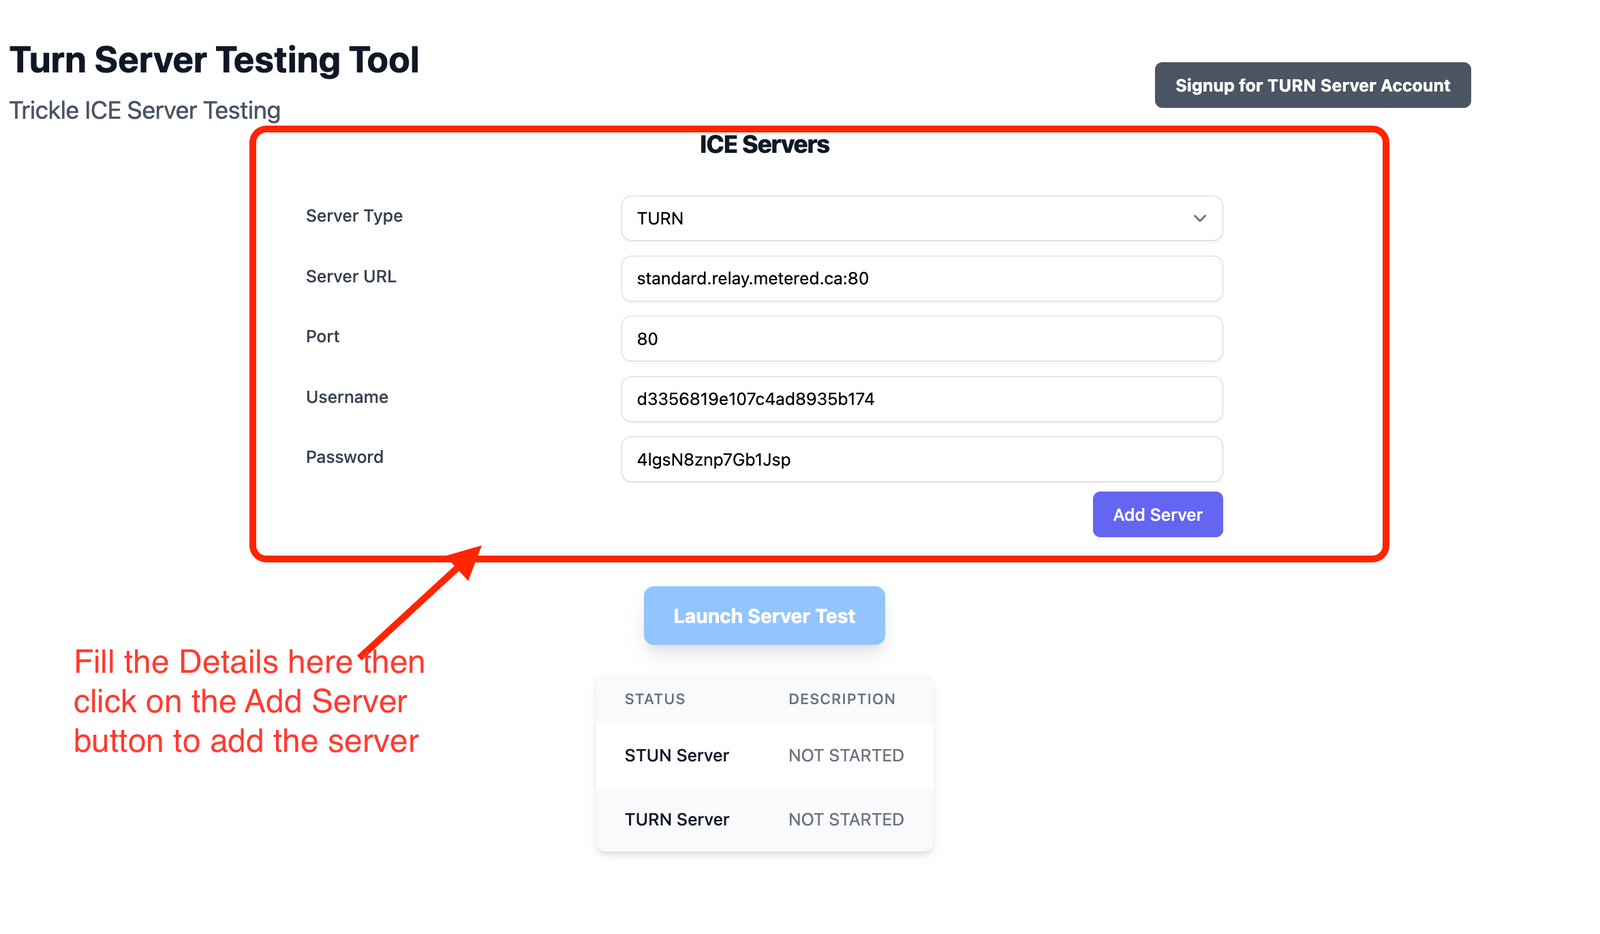Click inside the Port field showing 80
Screen dimensions: 1600x934
tap(920, 338)
